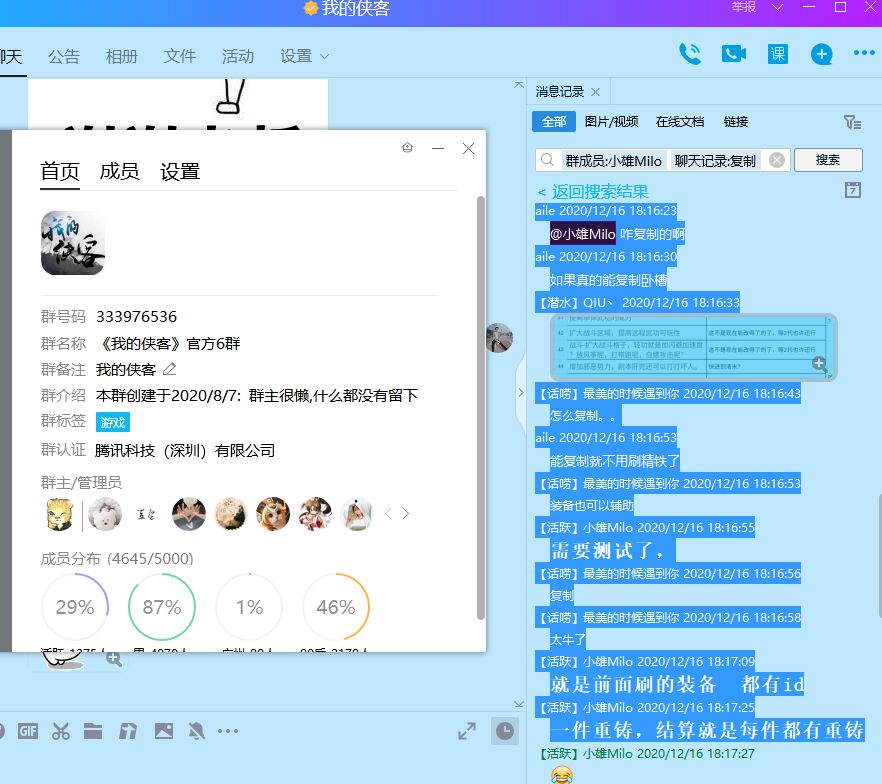Switch to the 成员 tab
The height and width of the screenshot is (784, 882).
(119, 171)
